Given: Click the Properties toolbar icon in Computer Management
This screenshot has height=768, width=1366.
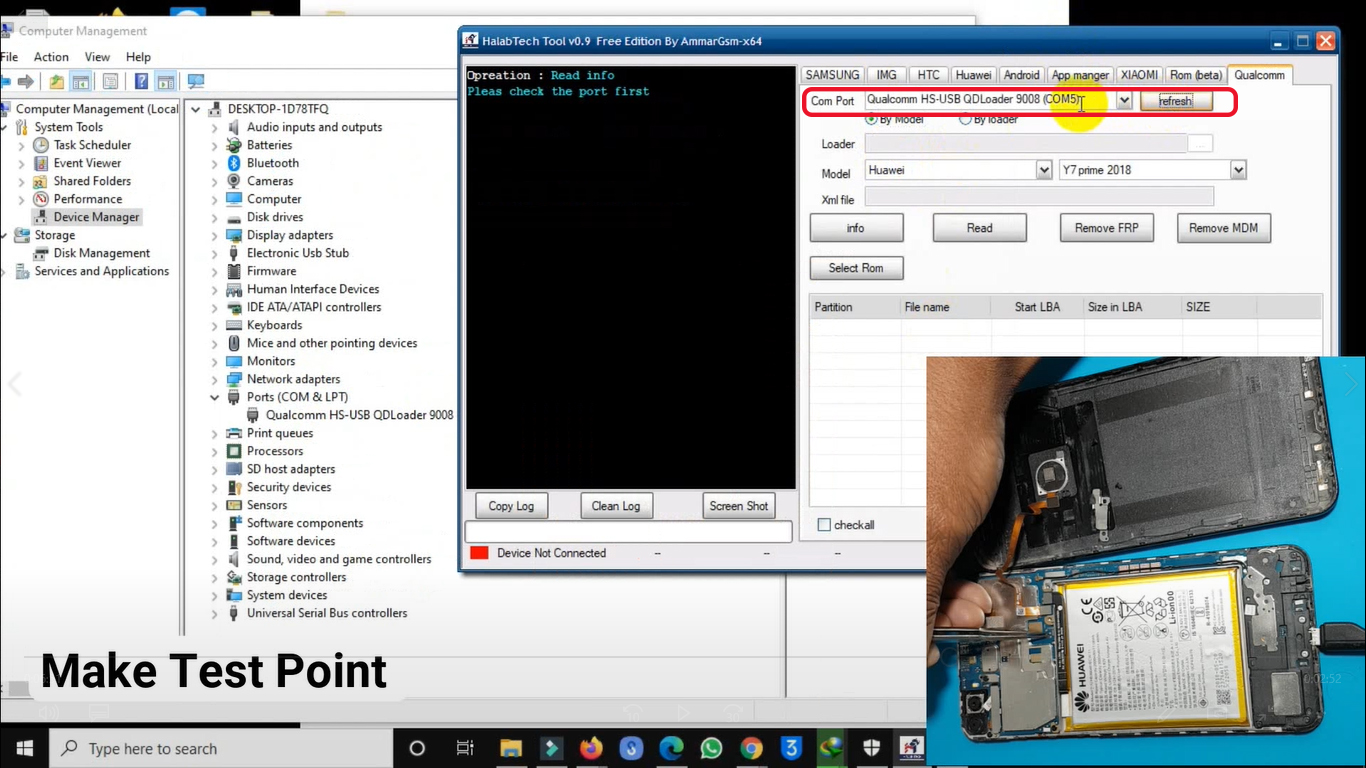Looking at the screenshot, I should [x=111, y=82].
